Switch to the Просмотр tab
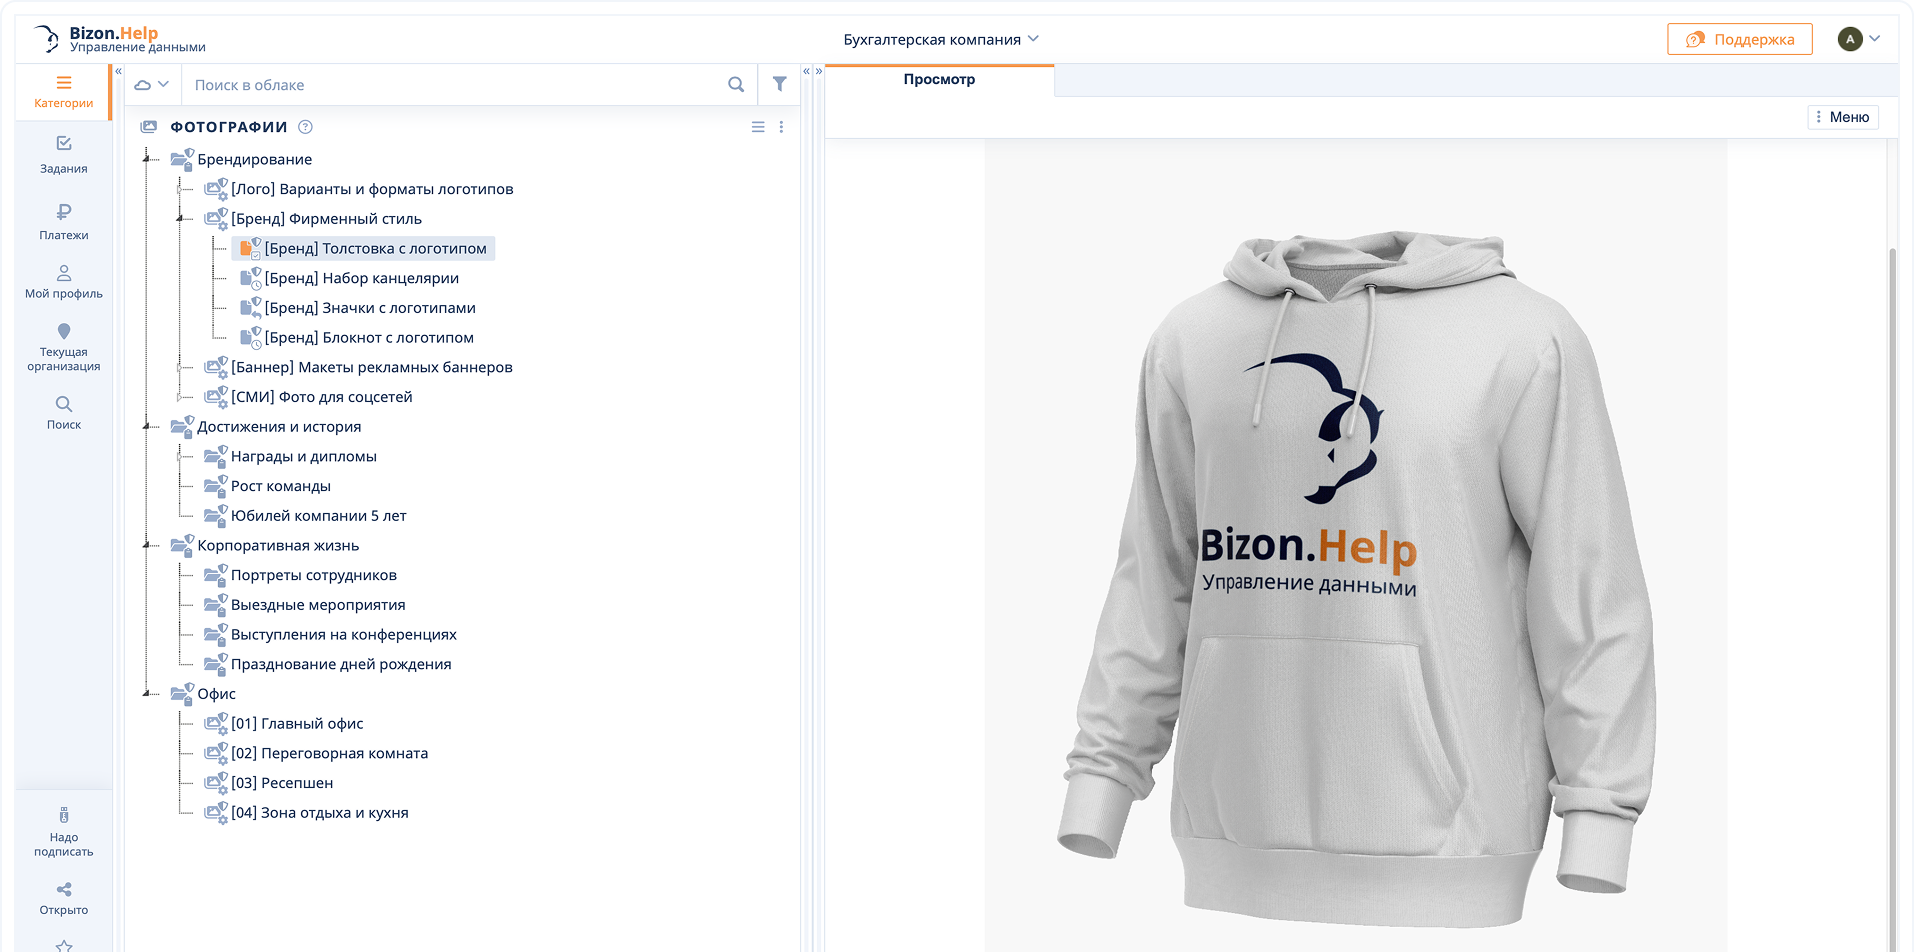 point(939,79)
